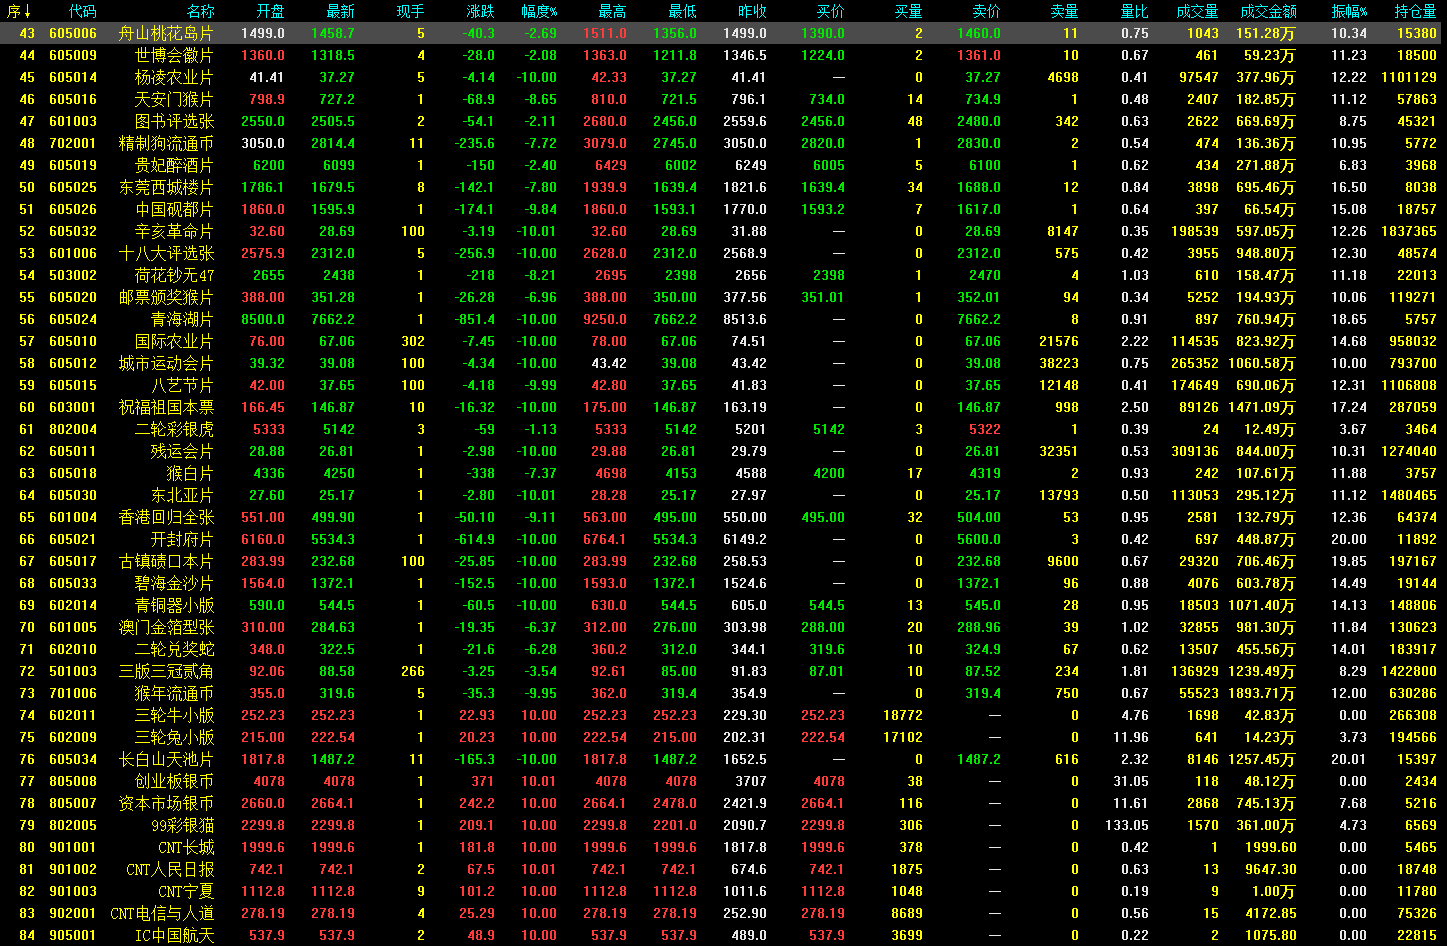Image resolution: width=1447 pixels, height=946 pixels.
Task: Select the 长白山天池片 name cell
Action: coord(165,759)
